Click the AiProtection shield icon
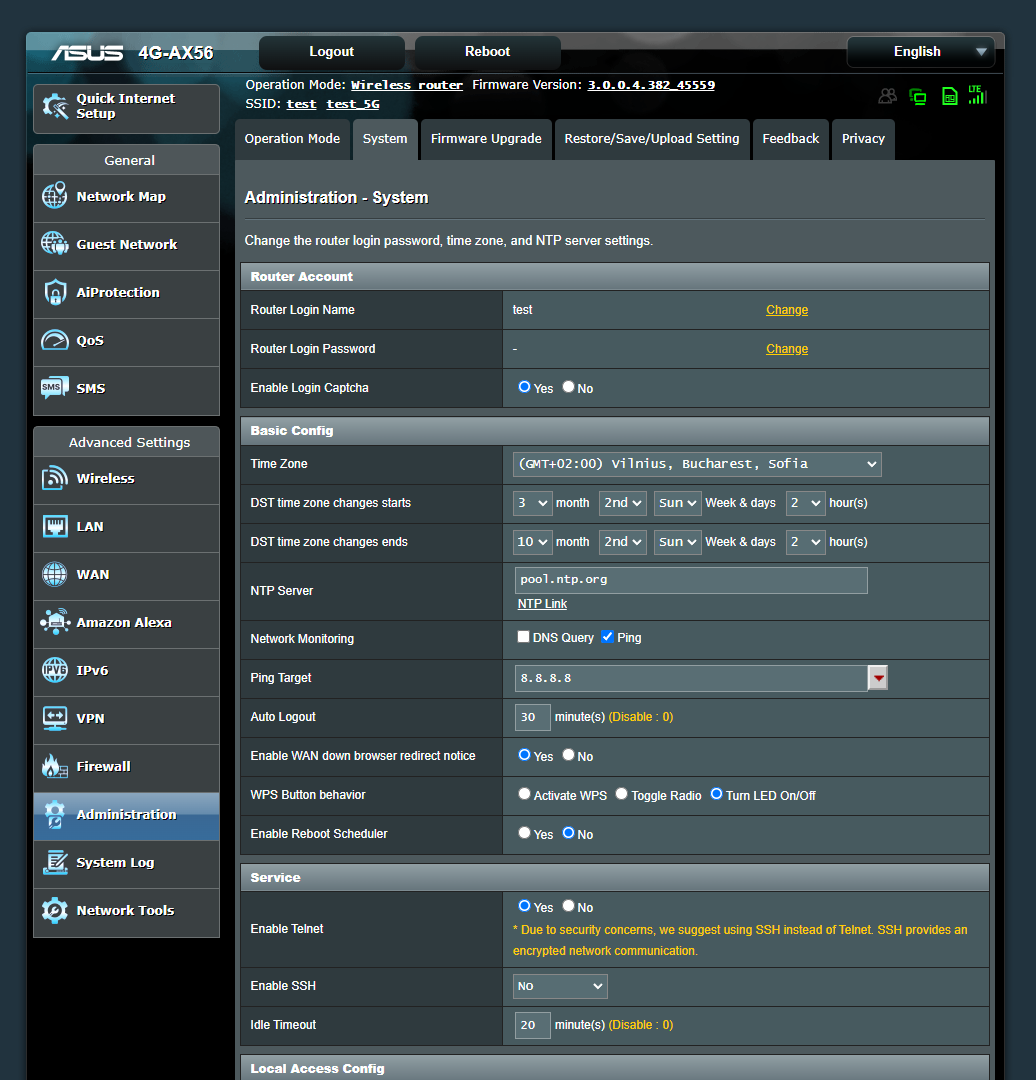Screen dimensions: 1036x1080 click(x=54, y=292)
